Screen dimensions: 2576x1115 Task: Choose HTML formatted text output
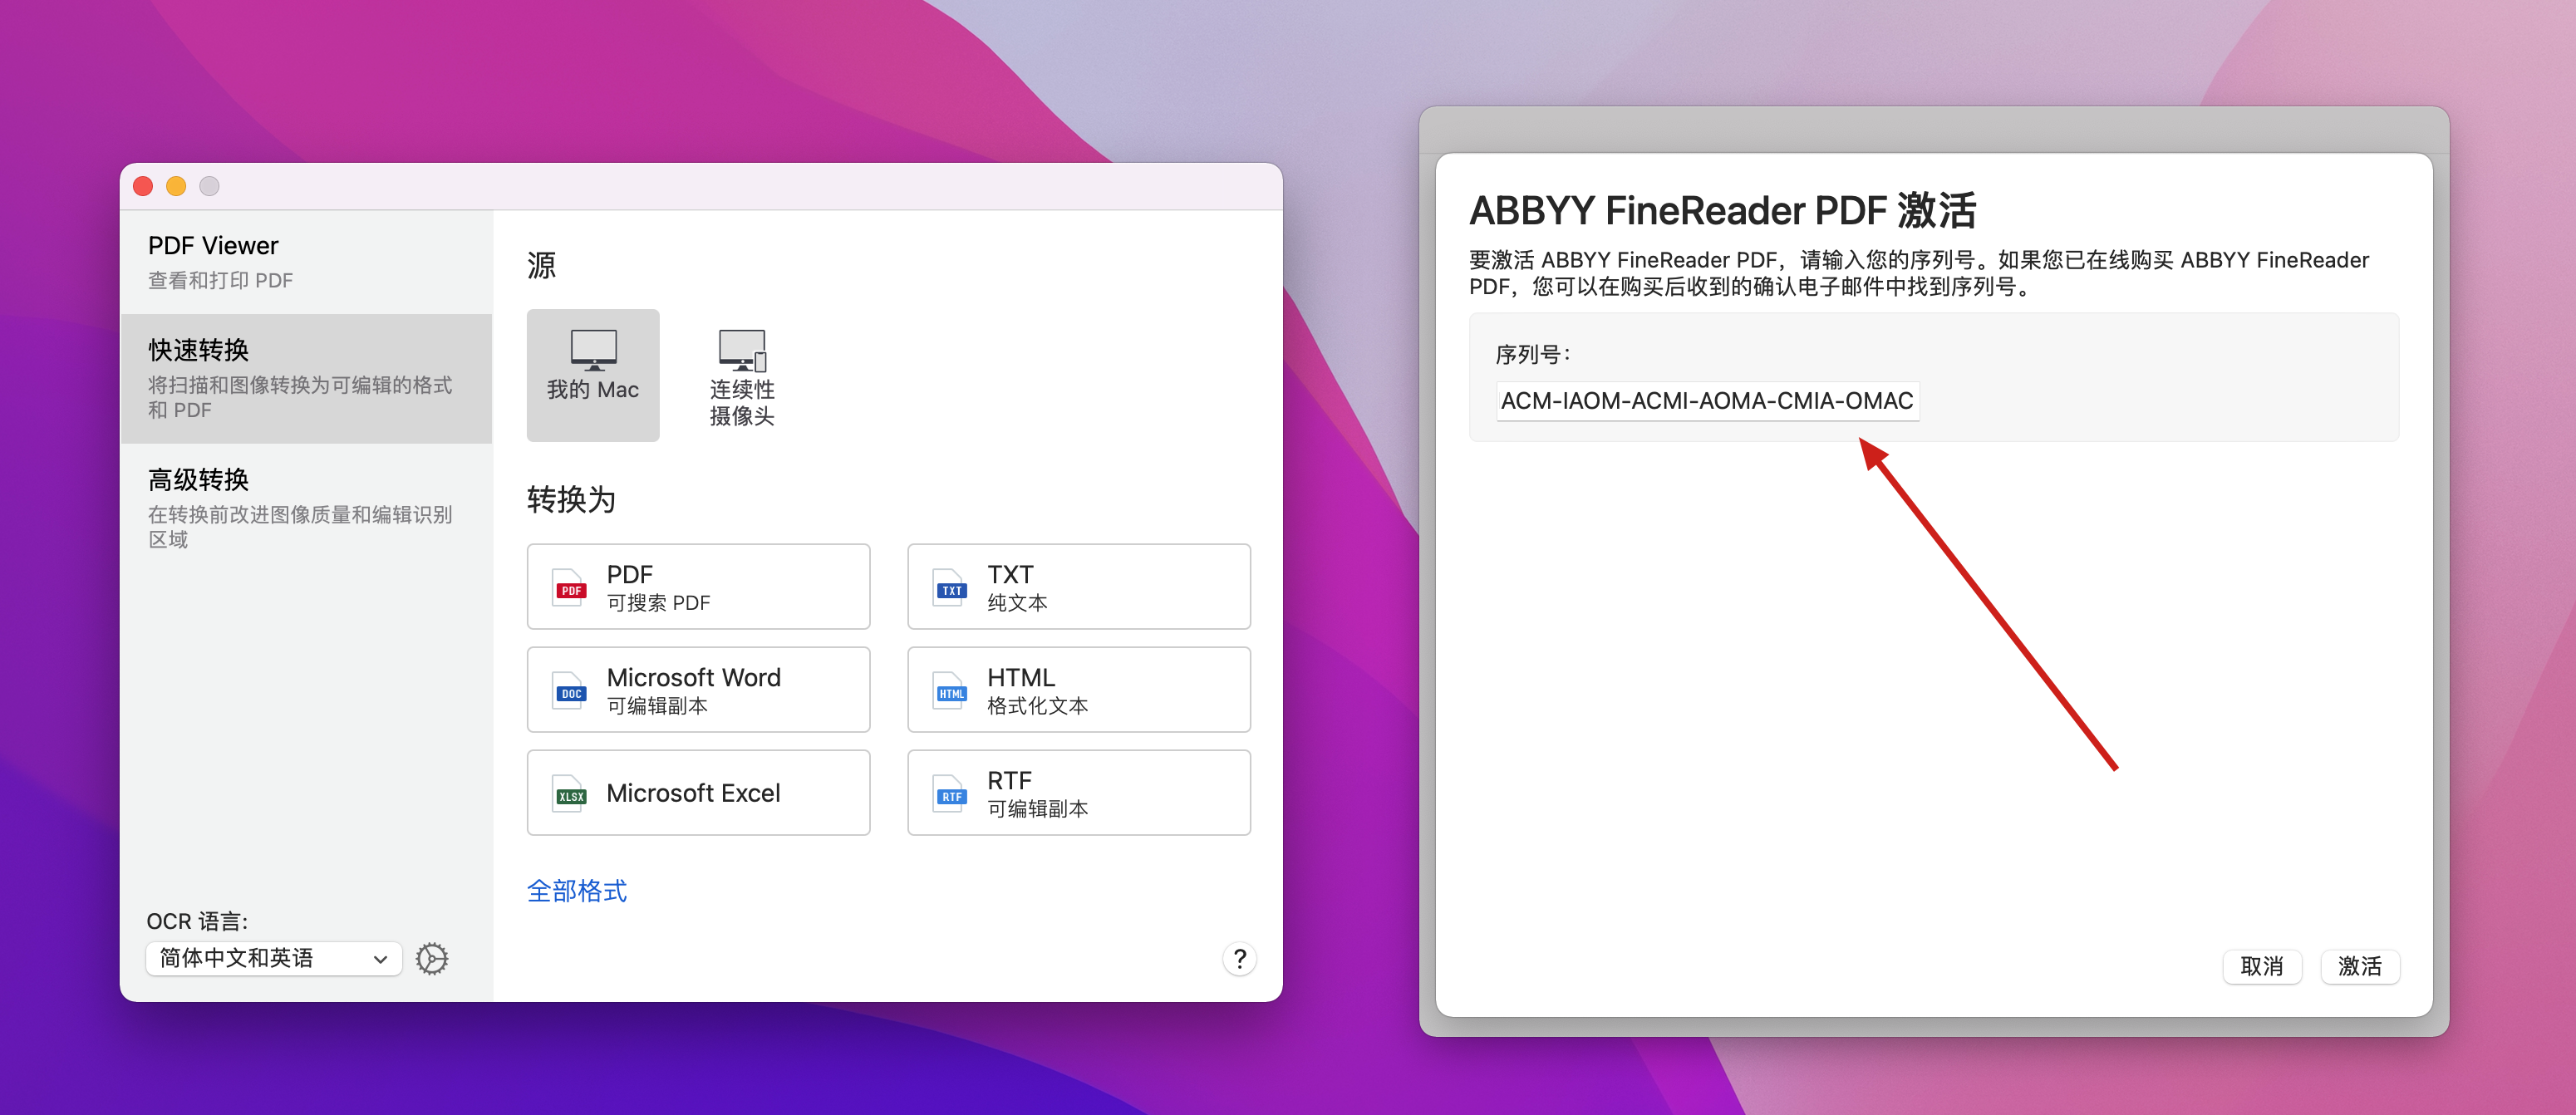[x=1078, y=689]
